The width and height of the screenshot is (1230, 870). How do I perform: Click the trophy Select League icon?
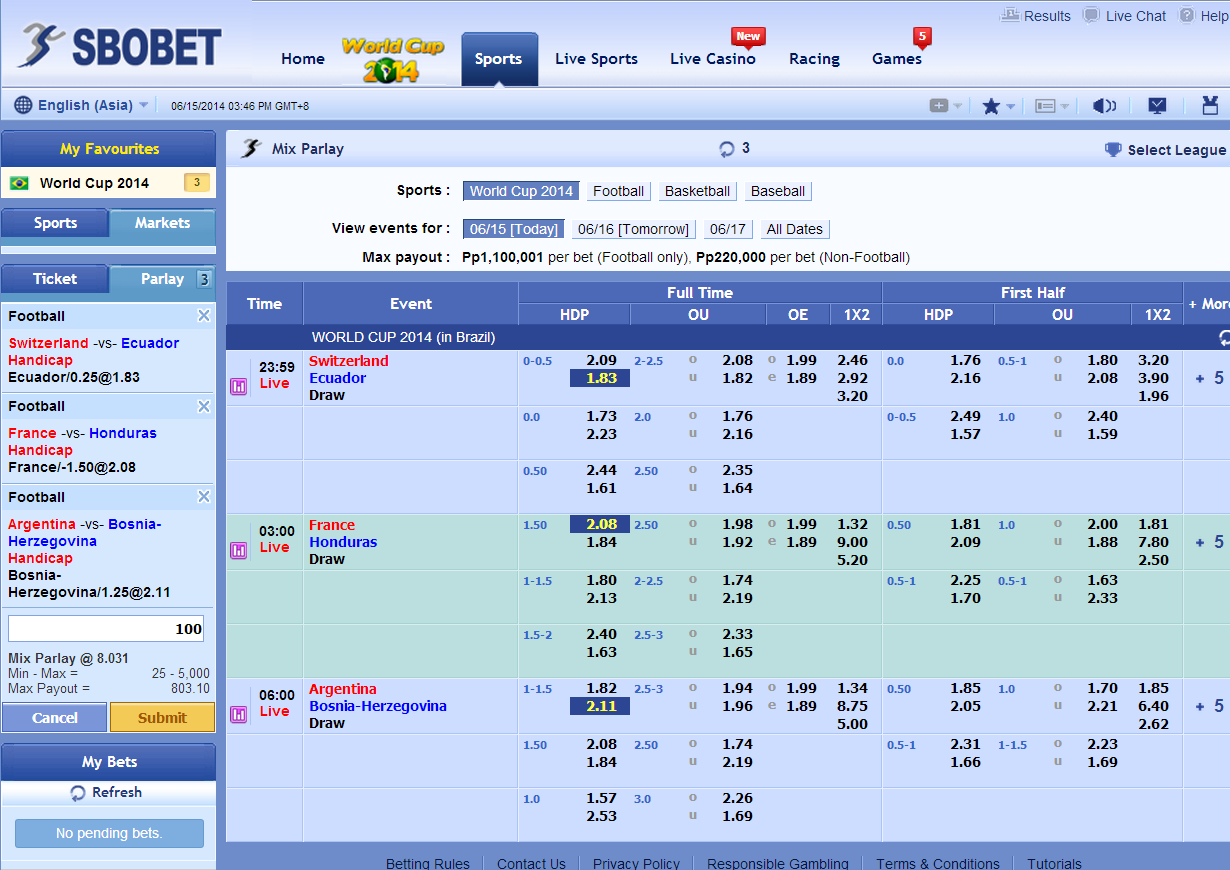tap(1113, 149)
